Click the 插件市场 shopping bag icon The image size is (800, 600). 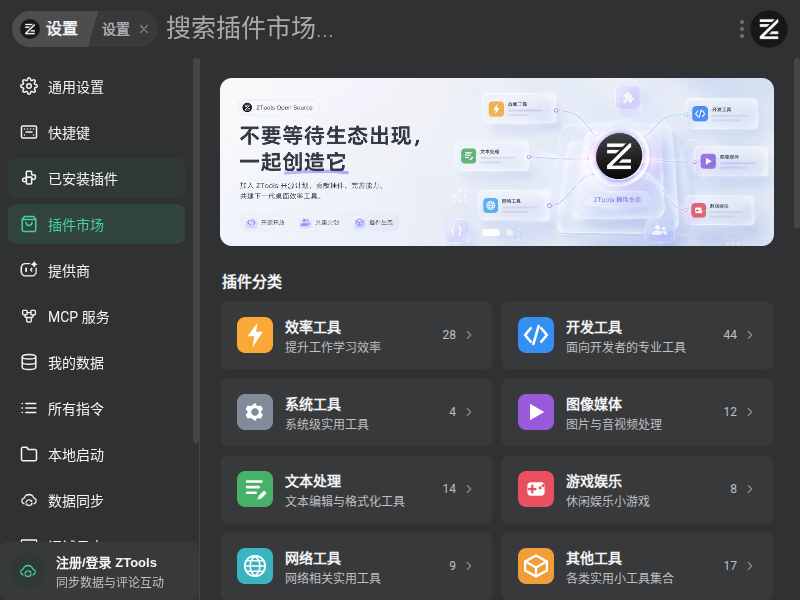click(29, 224)
